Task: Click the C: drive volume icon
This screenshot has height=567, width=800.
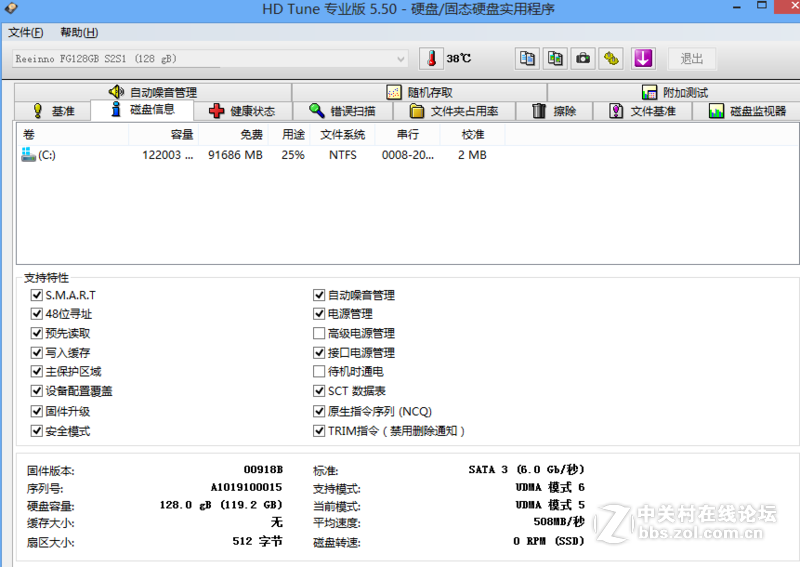Action: tap(28, 155)
